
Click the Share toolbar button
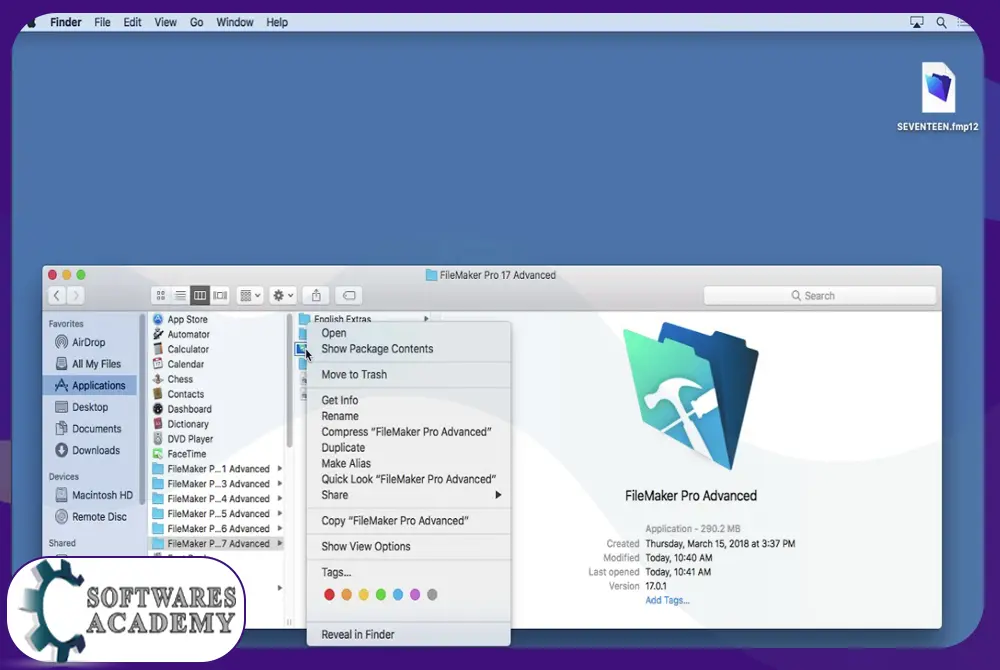pos(316,296)
